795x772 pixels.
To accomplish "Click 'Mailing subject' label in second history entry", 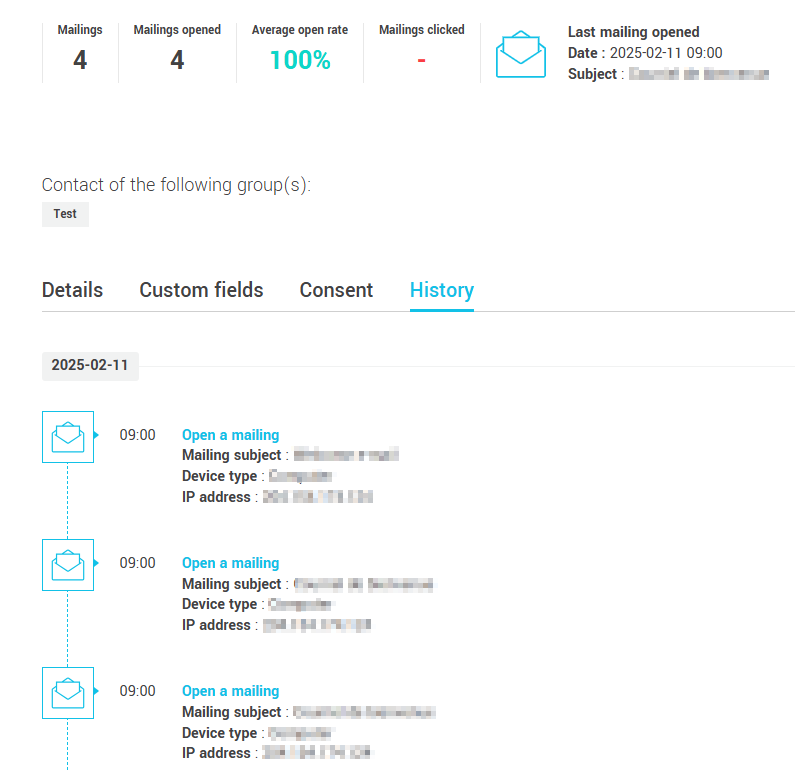I will click(231, 584).
